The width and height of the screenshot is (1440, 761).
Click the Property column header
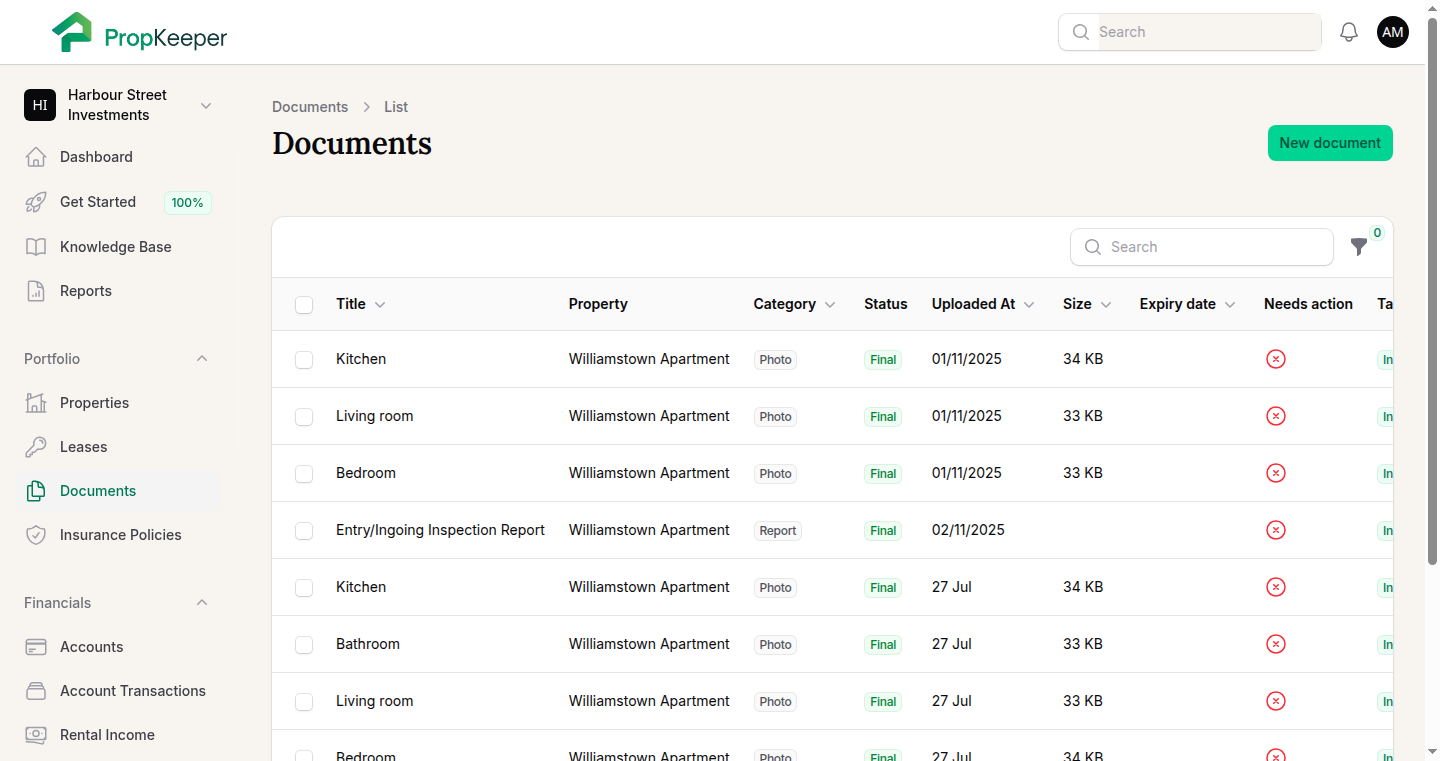tap(598, 304)
